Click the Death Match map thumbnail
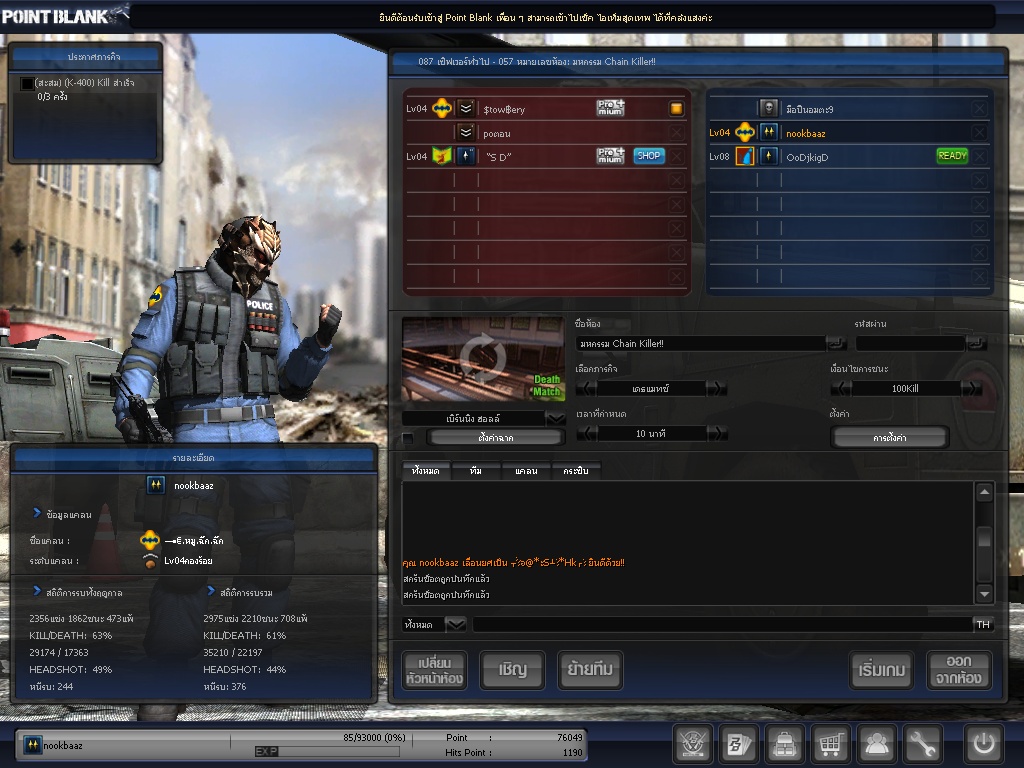Screen dimensions: 1024x768 tap(483, 359)
